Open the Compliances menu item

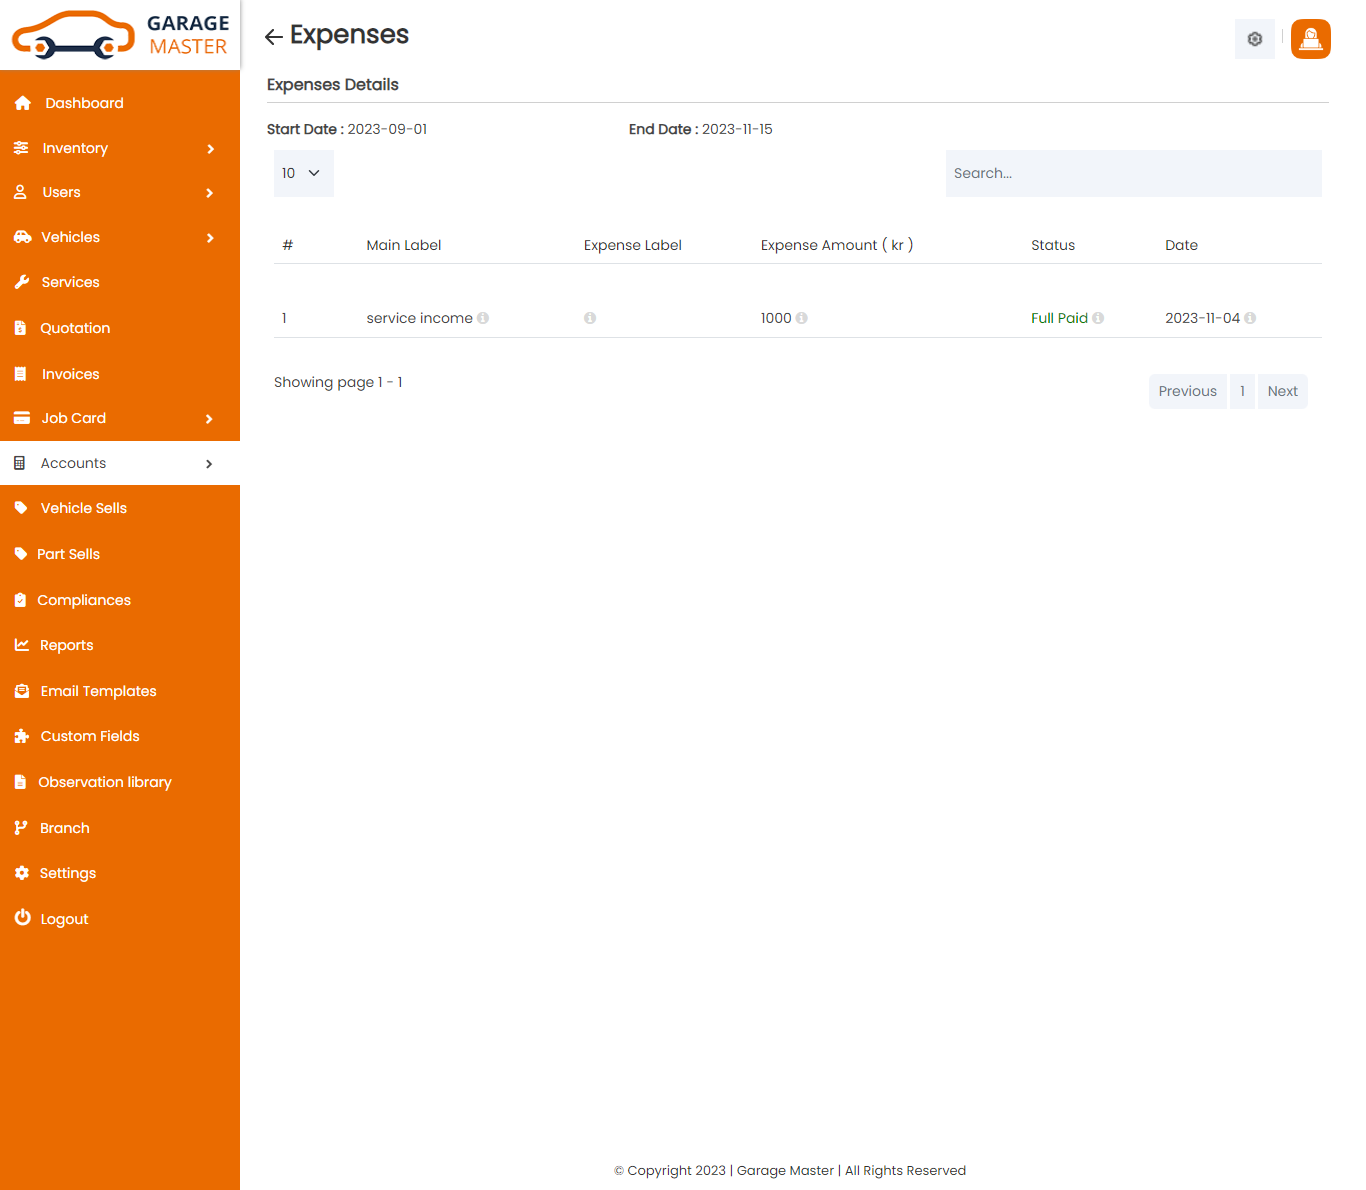[84, 600]
